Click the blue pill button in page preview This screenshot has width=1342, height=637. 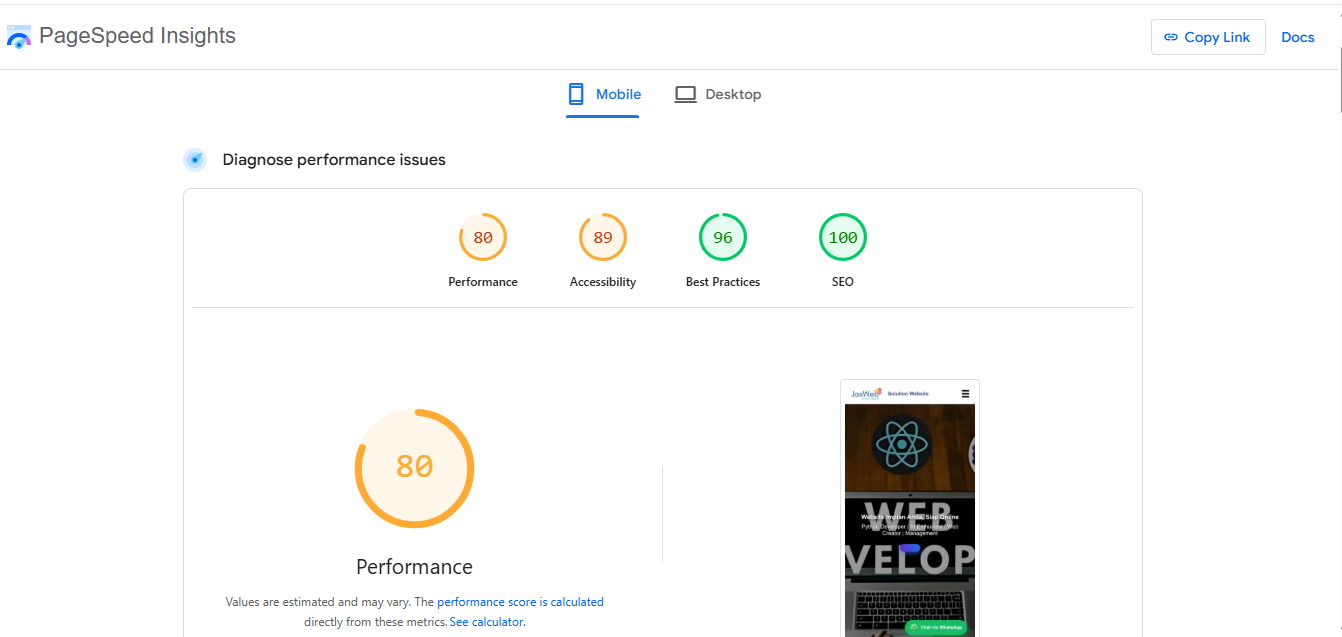pos(910,548)
